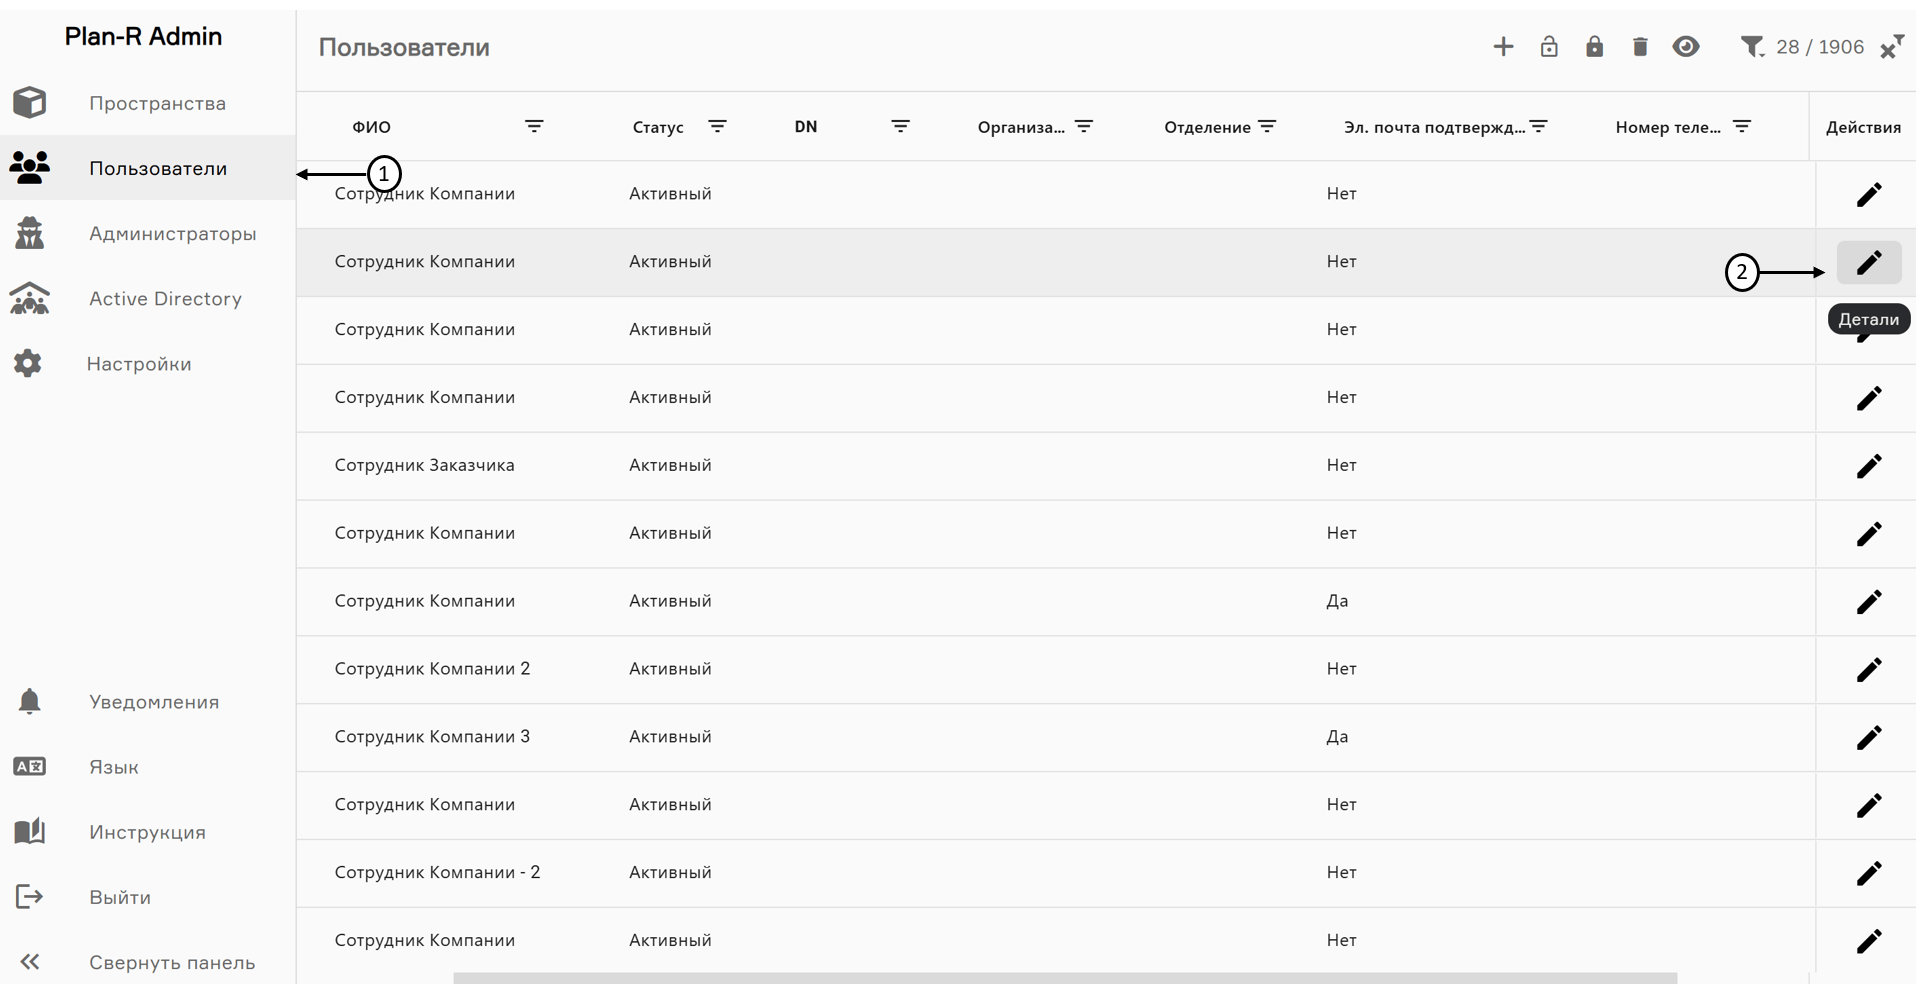Click the collapse arrows icon in top-right corner

tap(1891, 47)
